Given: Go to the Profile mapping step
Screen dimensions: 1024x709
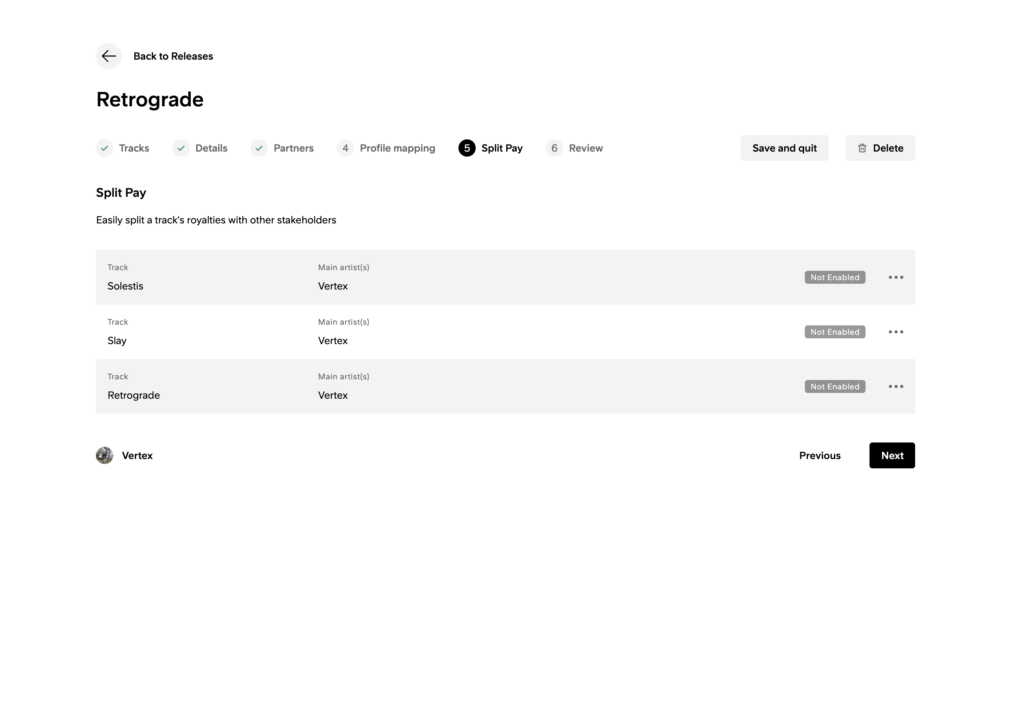Looking at the screenshot, I should pyautogui.click(x=397, y=148).
